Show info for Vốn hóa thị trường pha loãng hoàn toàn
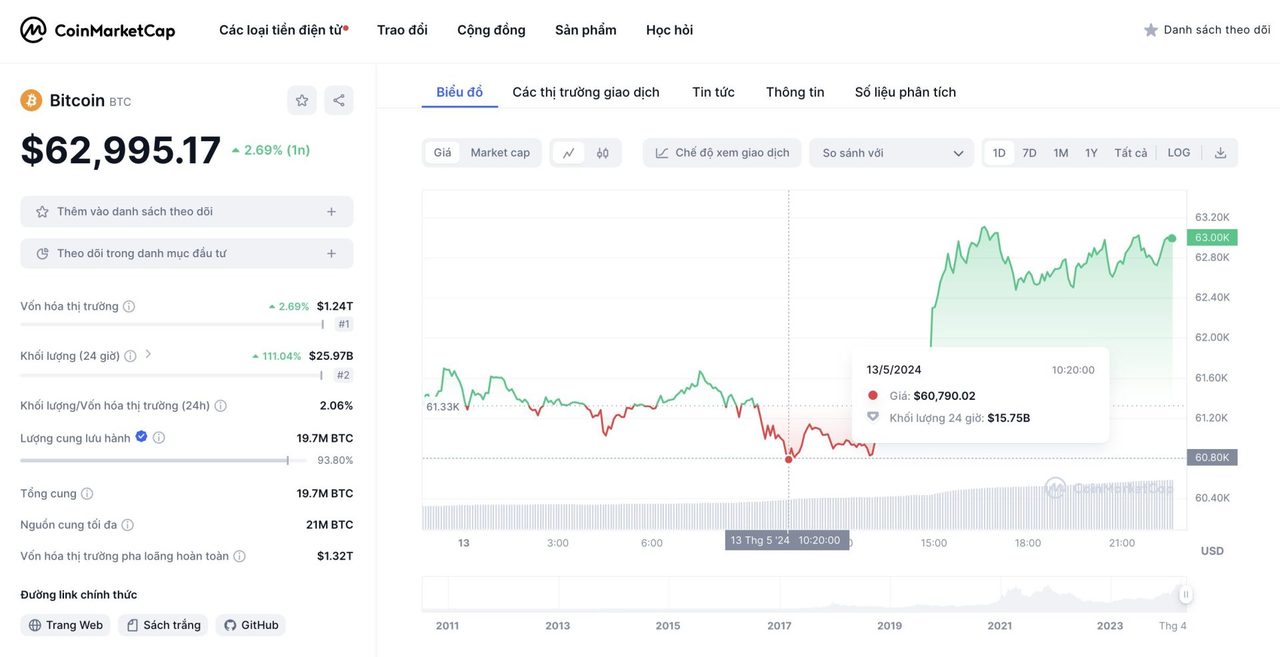1280x657 pixels. tap(239, 556)
